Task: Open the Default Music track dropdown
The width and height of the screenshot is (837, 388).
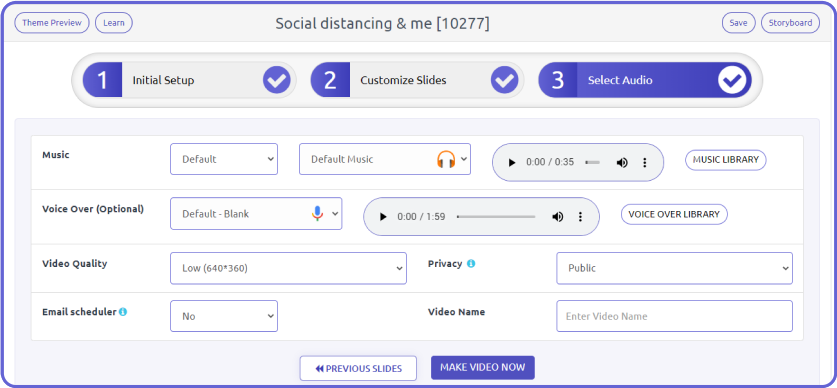Action: (385, 159)
